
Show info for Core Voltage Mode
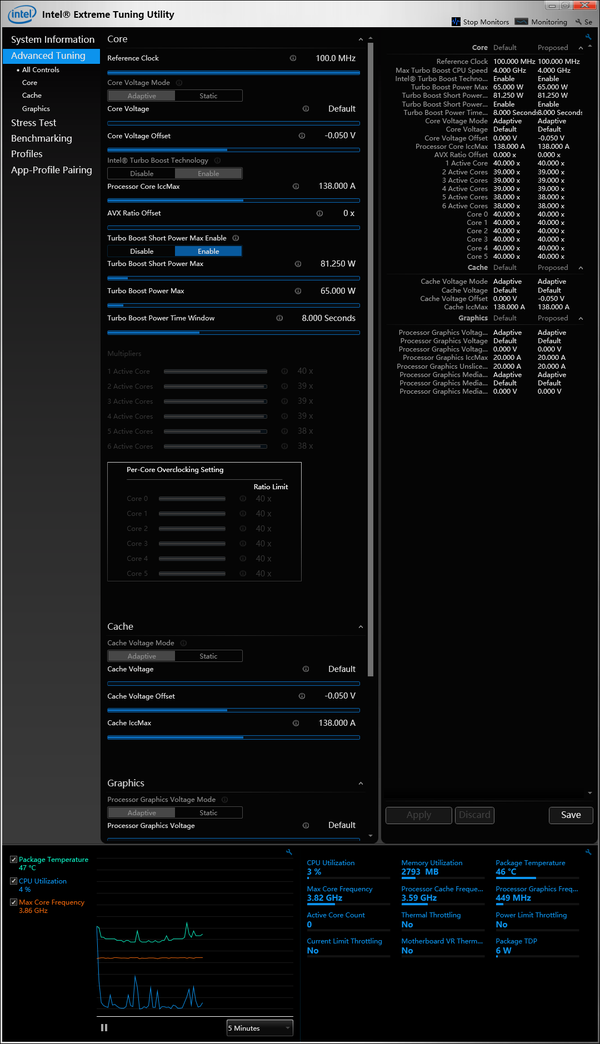tap(179, 83)
